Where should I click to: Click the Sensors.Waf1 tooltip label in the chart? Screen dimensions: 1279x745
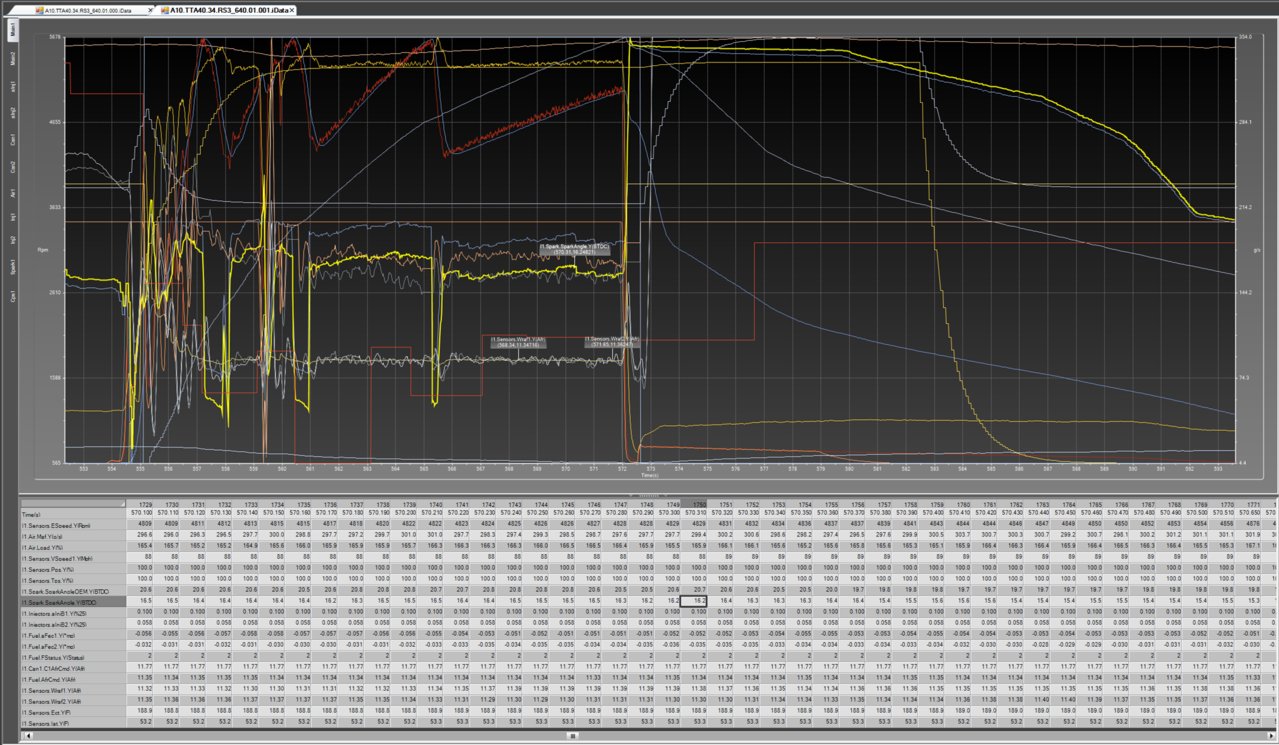point(518,342)
